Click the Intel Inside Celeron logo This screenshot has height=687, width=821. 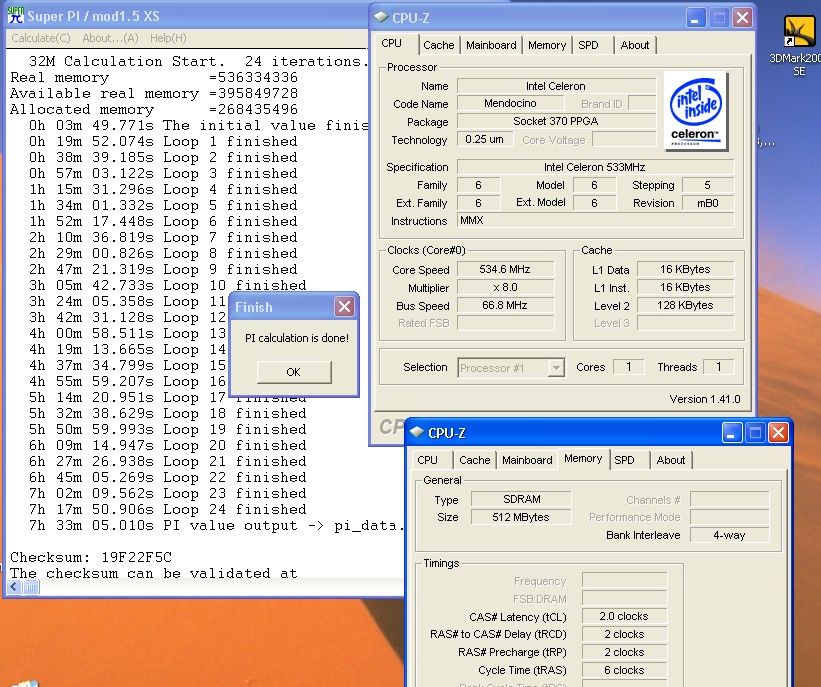click(695, 111)
